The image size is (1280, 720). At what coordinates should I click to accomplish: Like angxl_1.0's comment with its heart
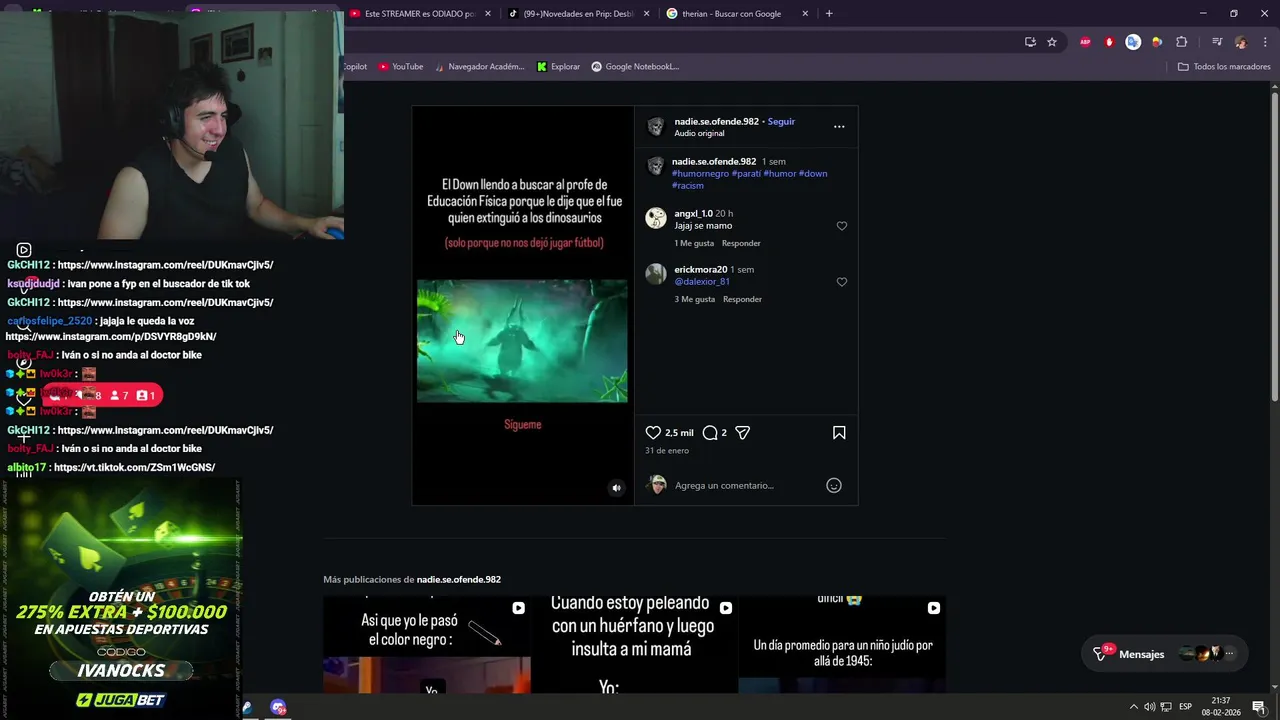841,226
